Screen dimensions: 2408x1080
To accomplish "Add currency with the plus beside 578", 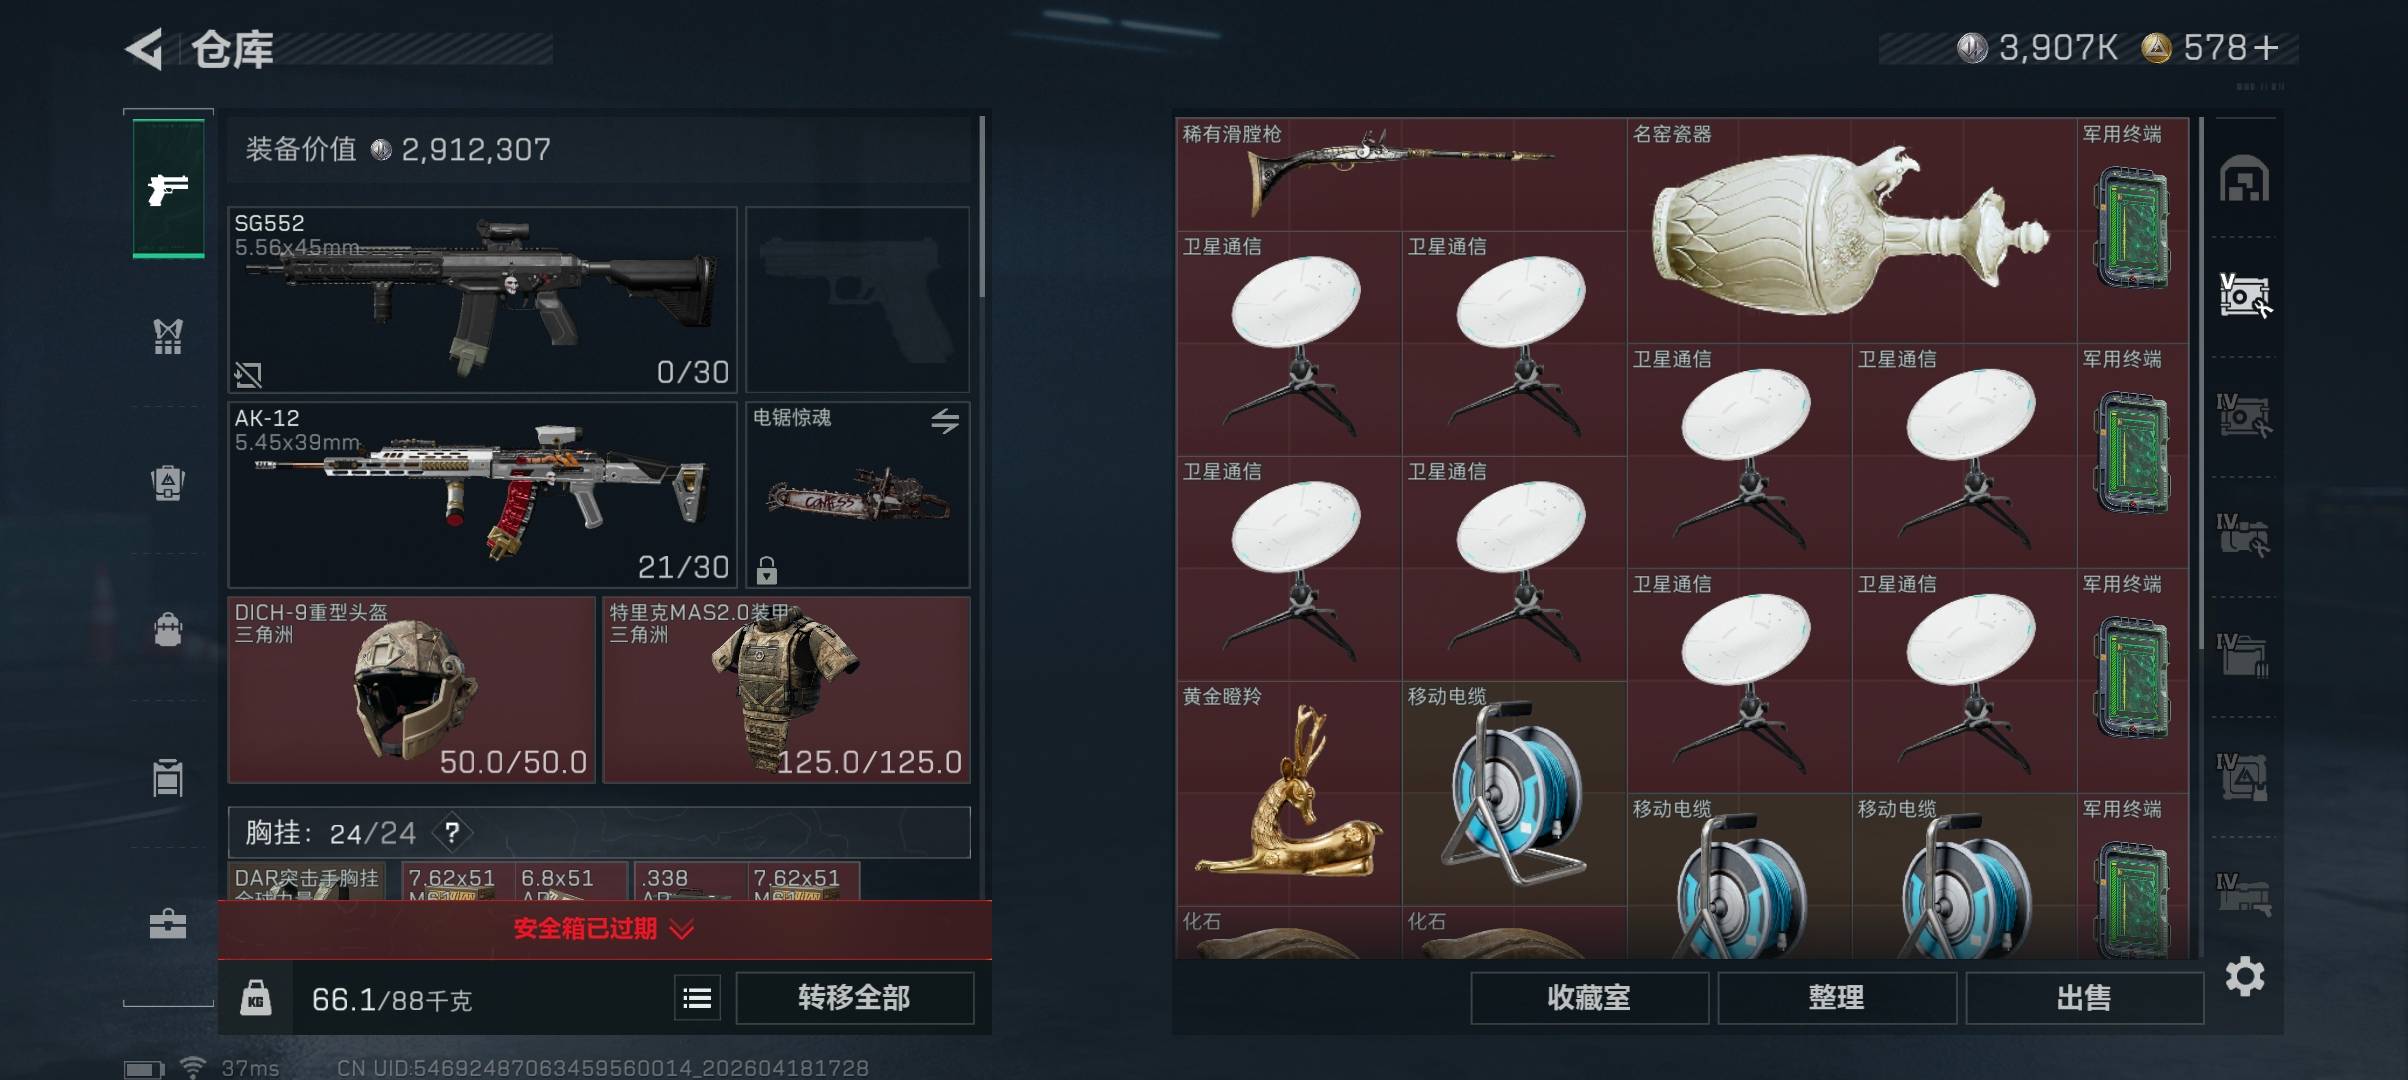I will pyautogui.click(x=2267, y=47).
